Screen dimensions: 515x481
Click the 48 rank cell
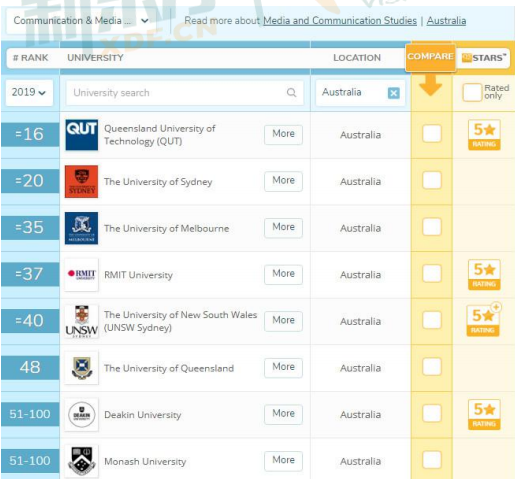[30, 368]
